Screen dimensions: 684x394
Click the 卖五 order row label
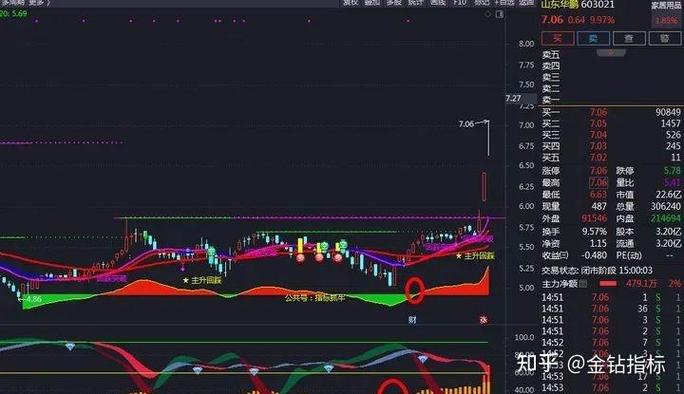click(x=551, y=55)
